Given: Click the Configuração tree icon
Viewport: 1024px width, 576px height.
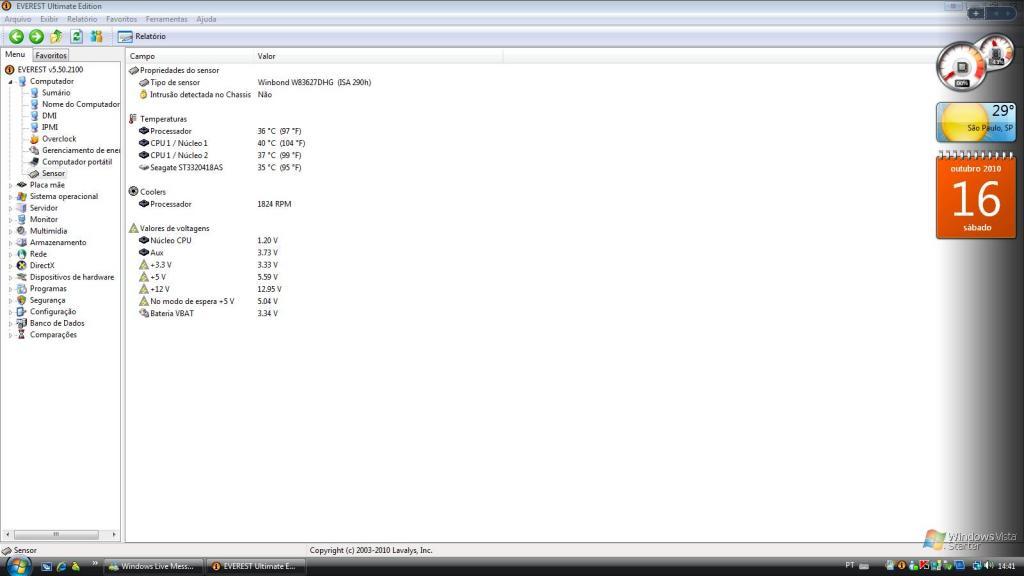Looking at the screenshot, I should pos(22,312).
